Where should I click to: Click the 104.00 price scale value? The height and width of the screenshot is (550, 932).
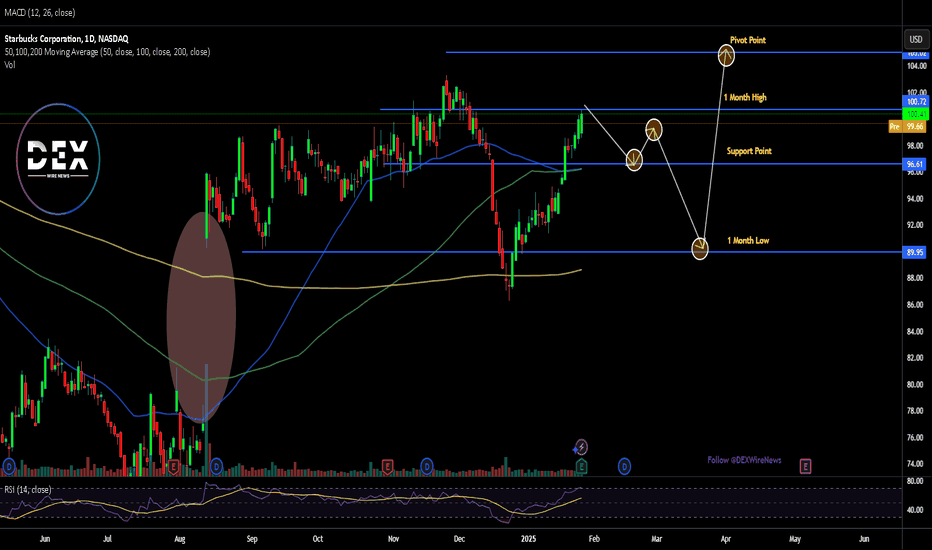coord(916,67)
